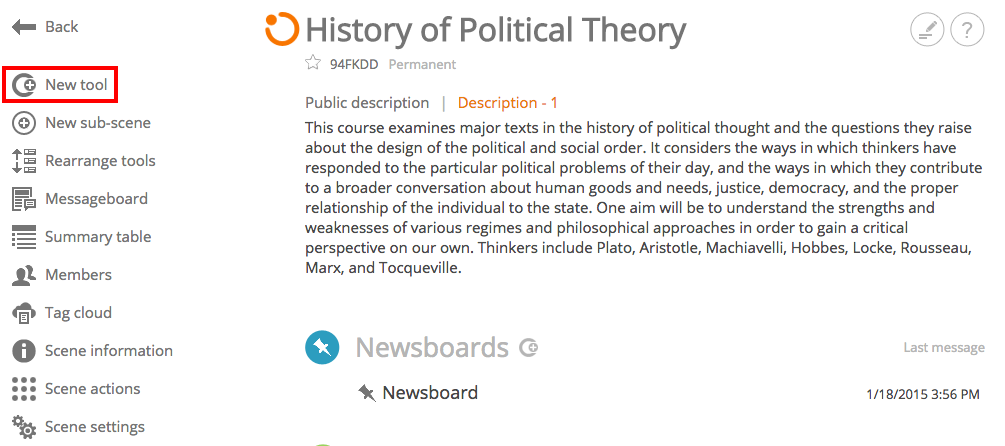
Task: Select the Description - 1 tab
Action: click(508, 103)
